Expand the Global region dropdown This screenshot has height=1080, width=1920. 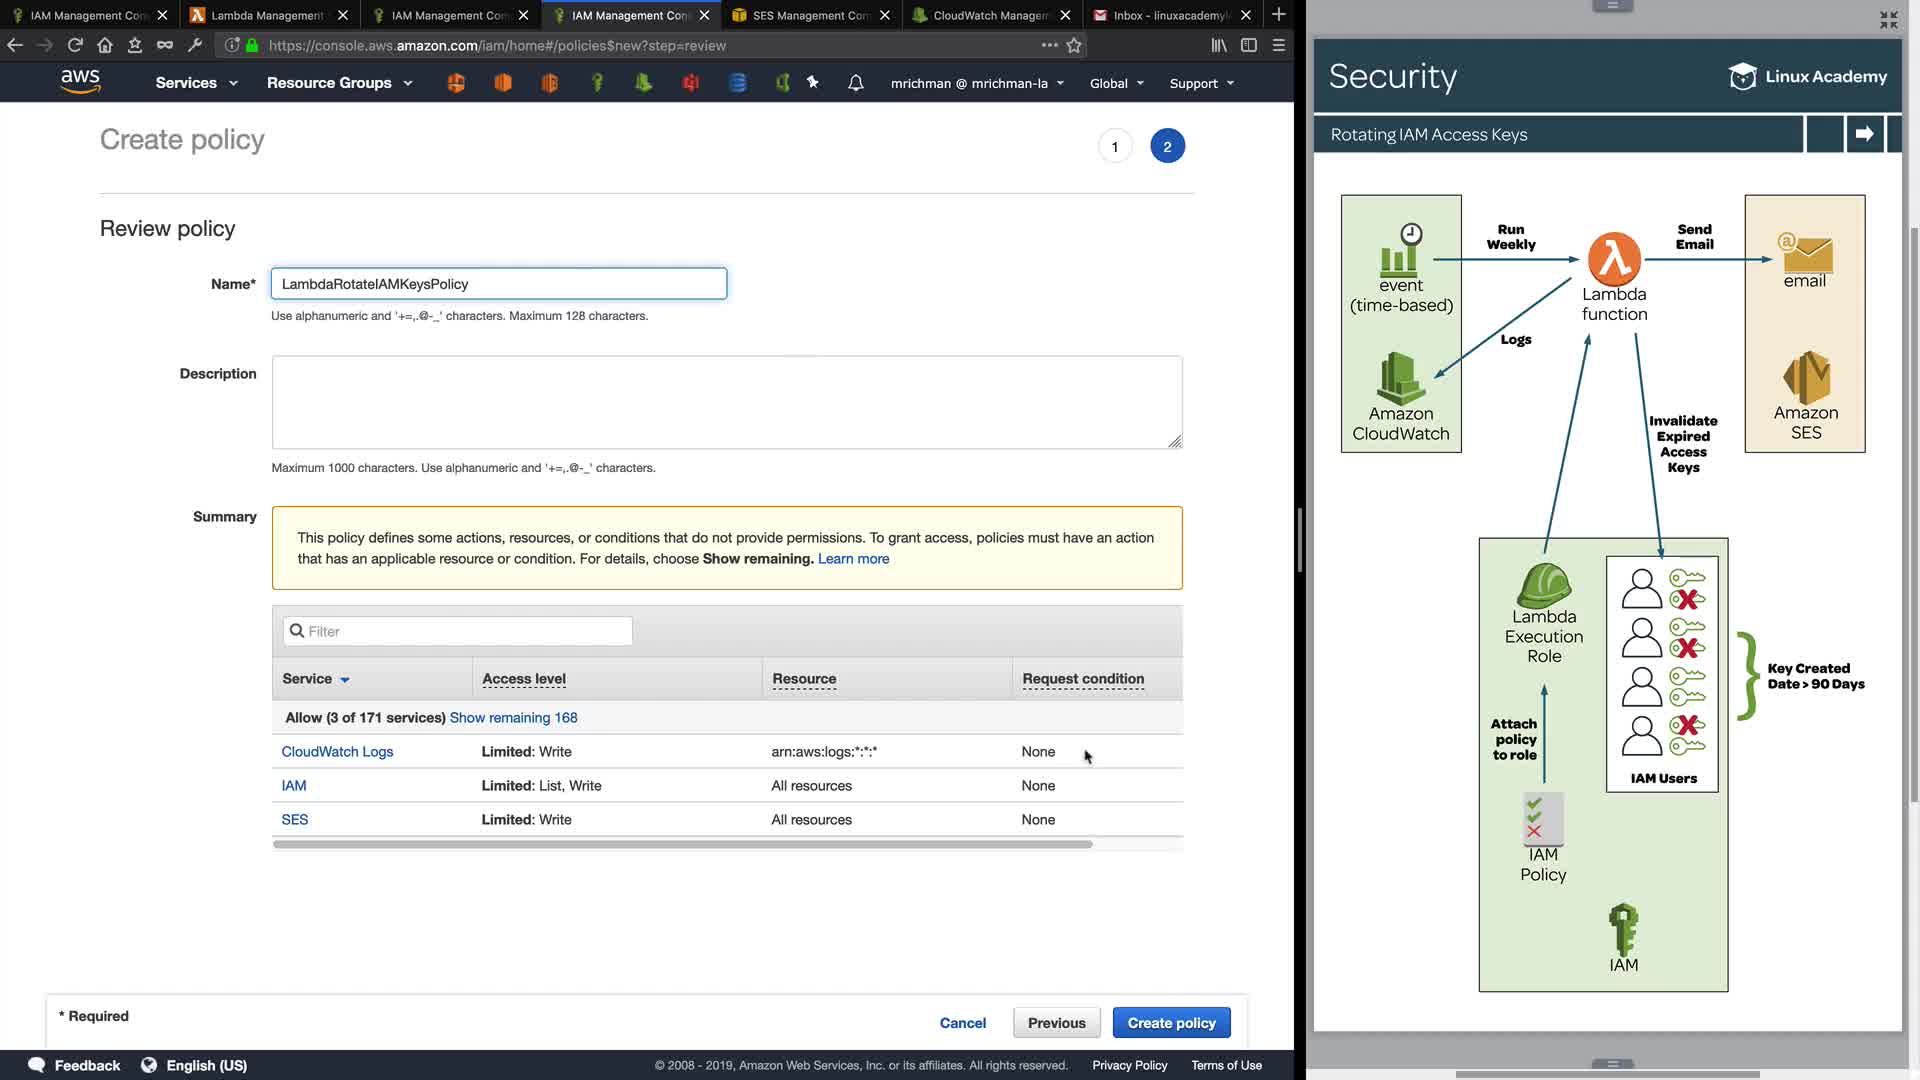point(1116,84)
